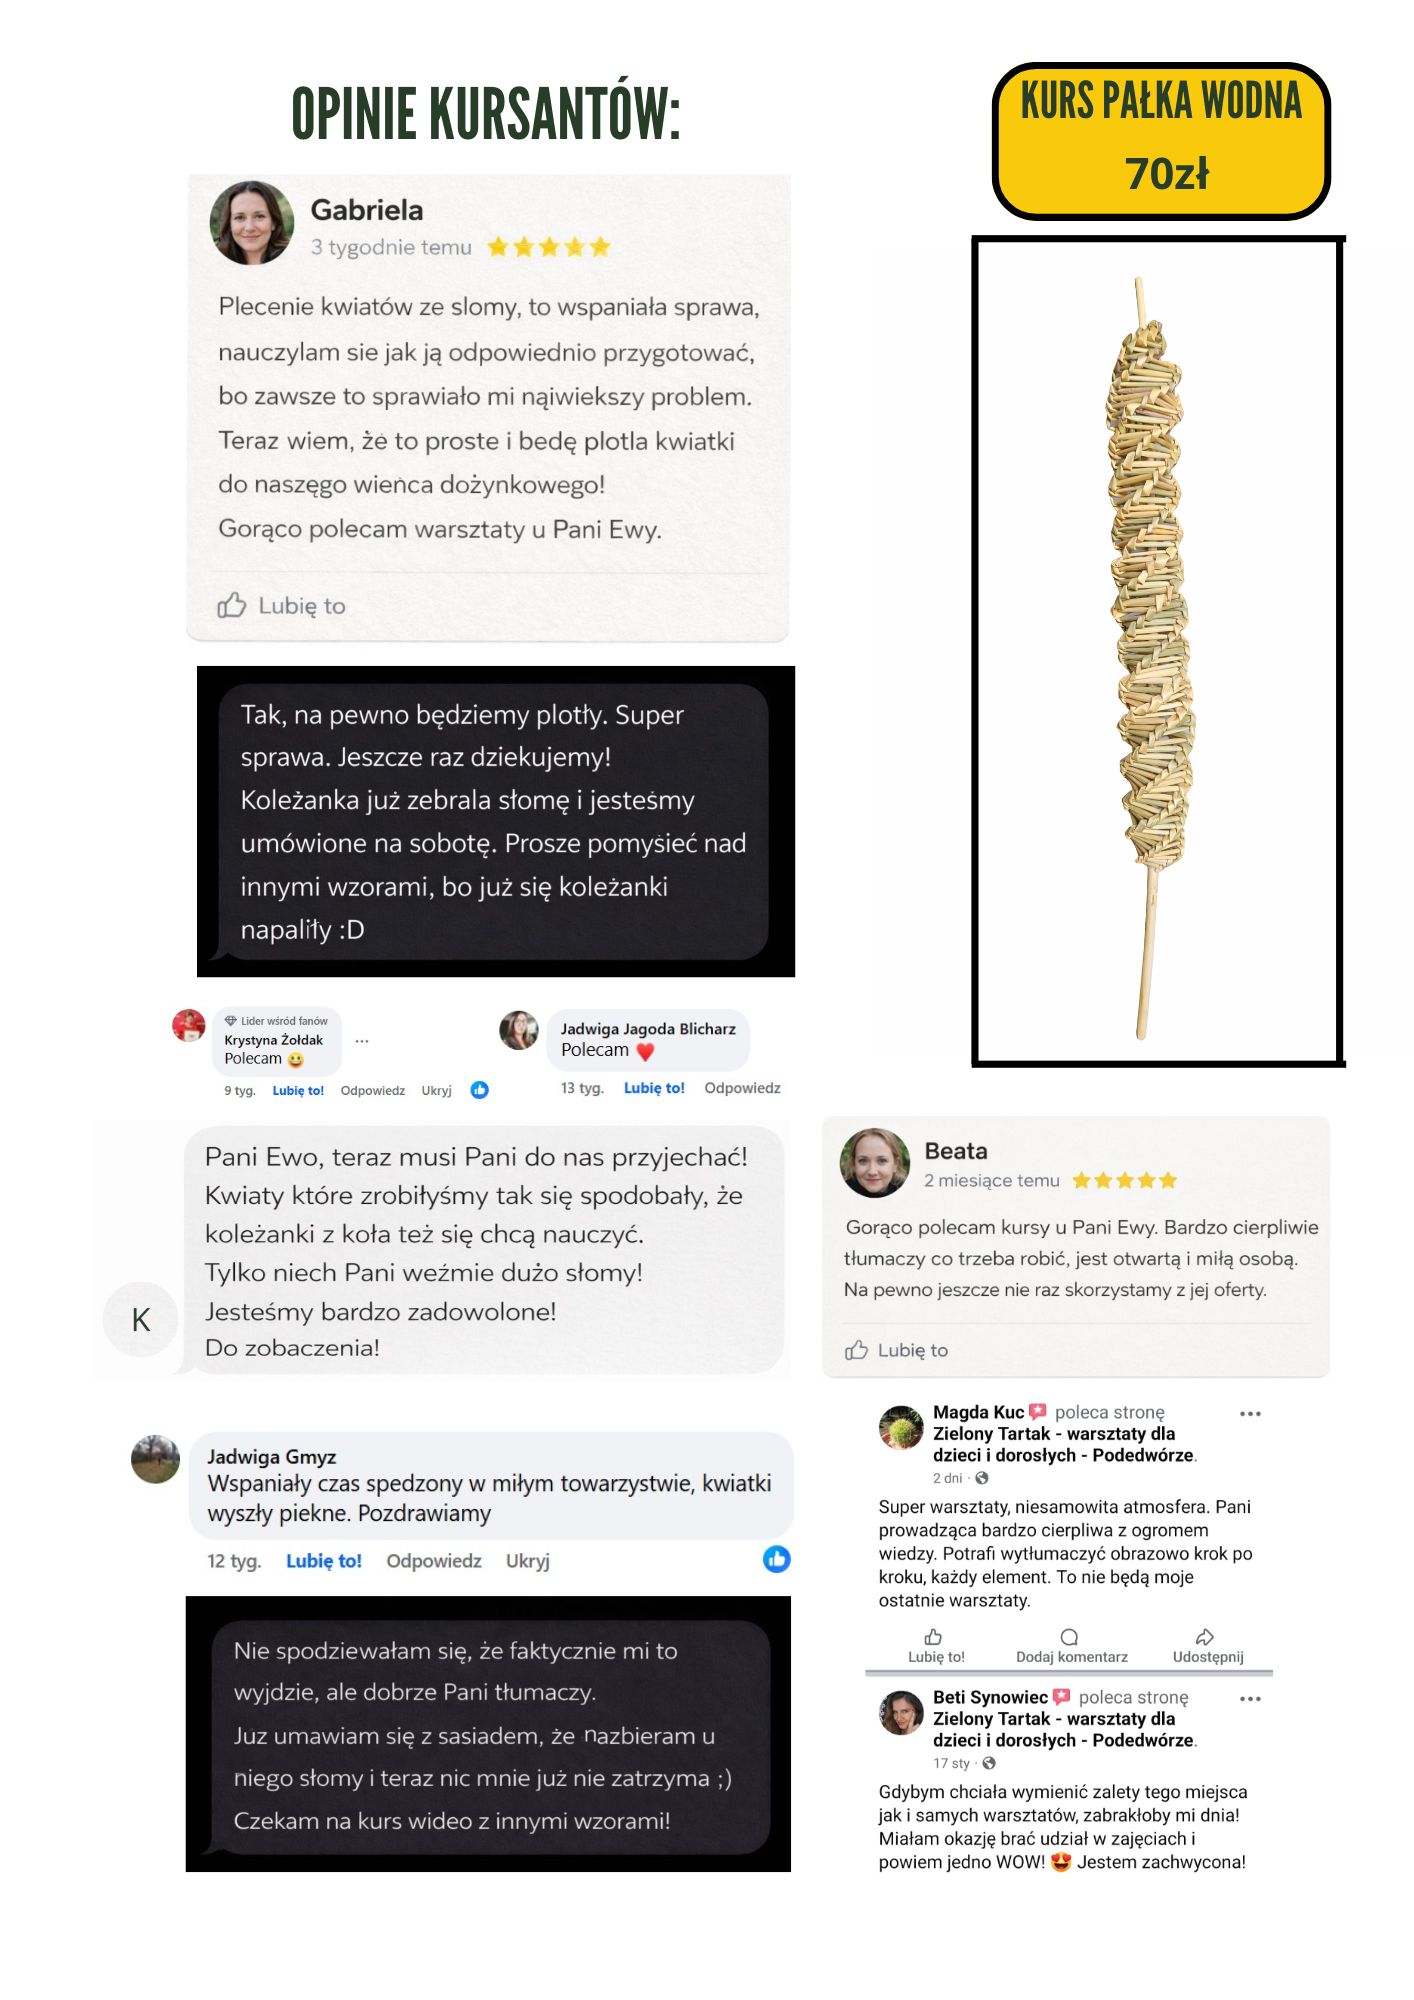Screen dimensions: 1414x2000
Task: Open three-dot menu on Beti Synowiec post
Action: click(1250, 1699)
